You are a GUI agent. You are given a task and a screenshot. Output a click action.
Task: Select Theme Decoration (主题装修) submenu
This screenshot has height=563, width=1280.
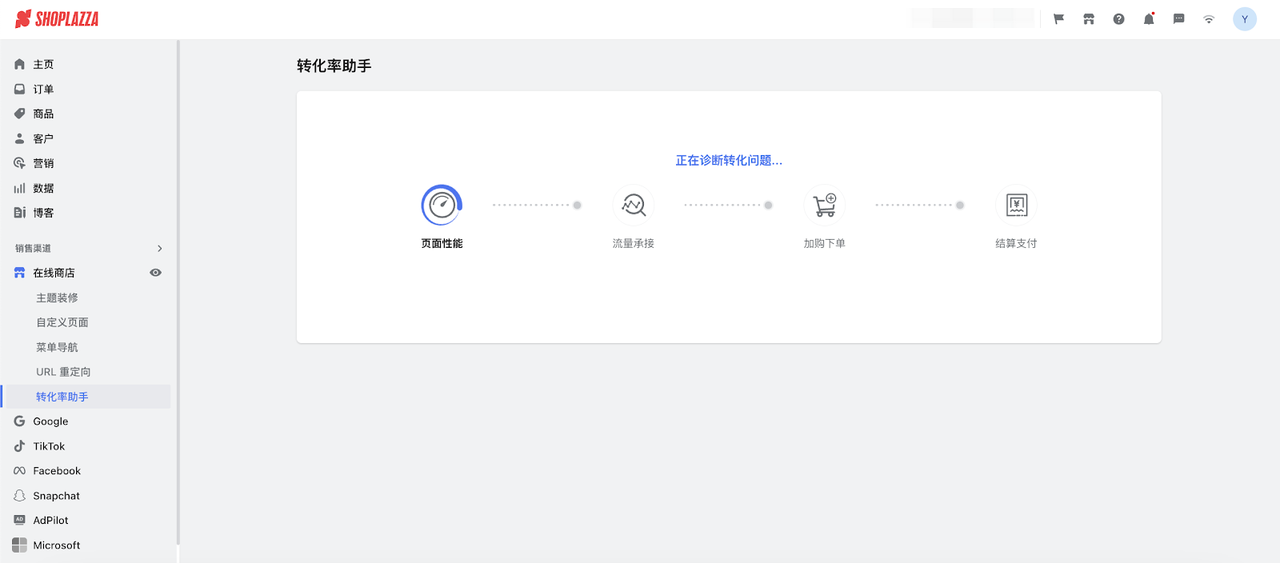coord(57,298)
